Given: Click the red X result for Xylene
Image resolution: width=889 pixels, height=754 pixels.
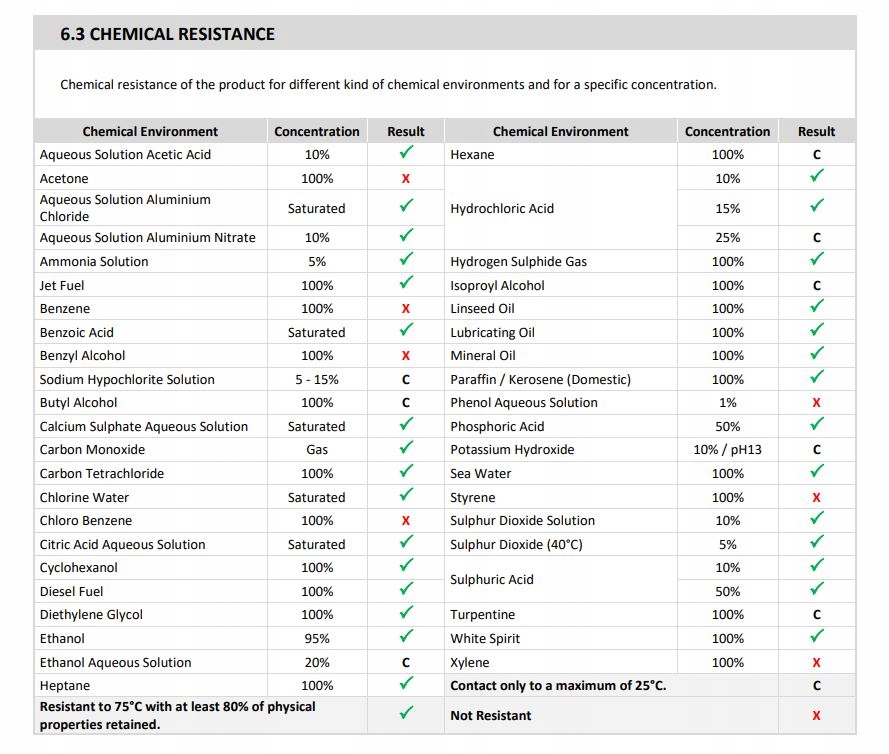Looking at the screenshot, I should [x=817, y=662].
